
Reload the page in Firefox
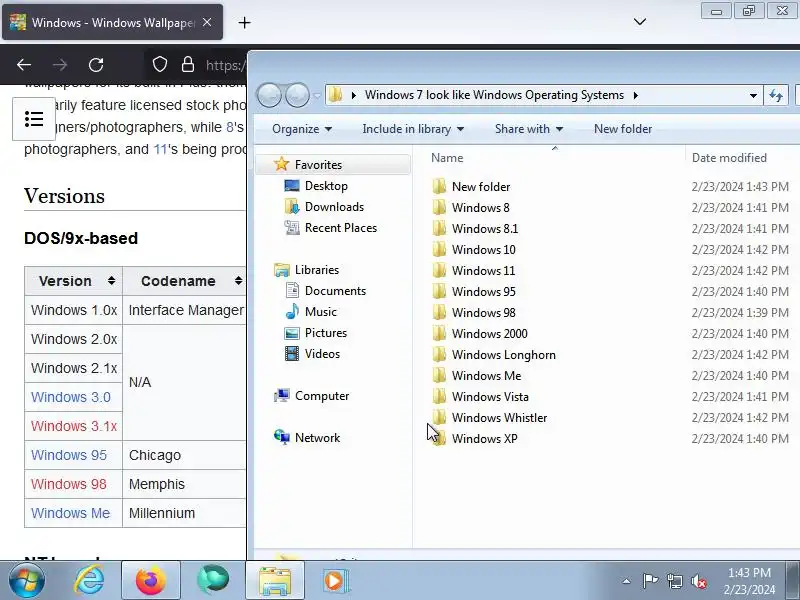[96, 65]
